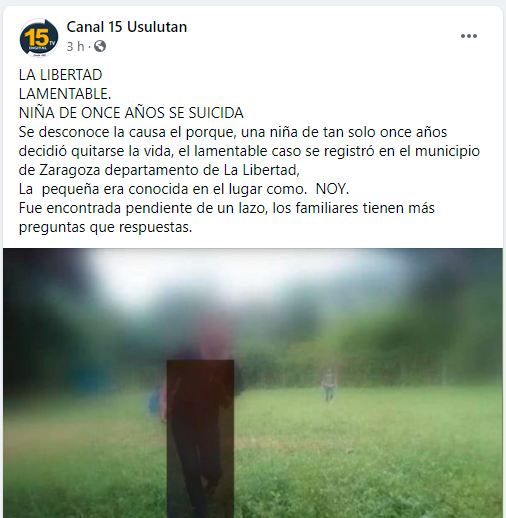Click the word NOY in the post text

pyautogui.click(x=332, y=189)
